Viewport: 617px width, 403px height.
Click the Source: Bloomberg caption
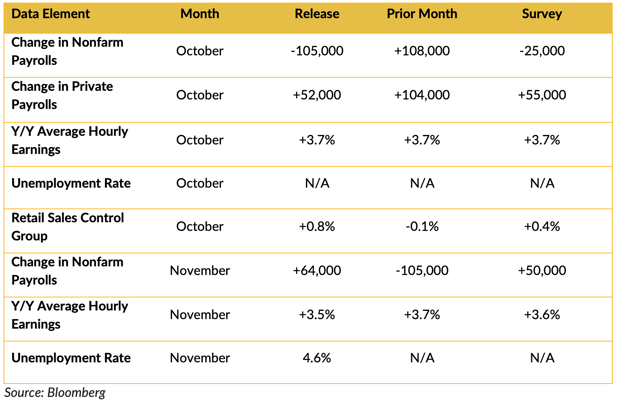pos(55,392)
